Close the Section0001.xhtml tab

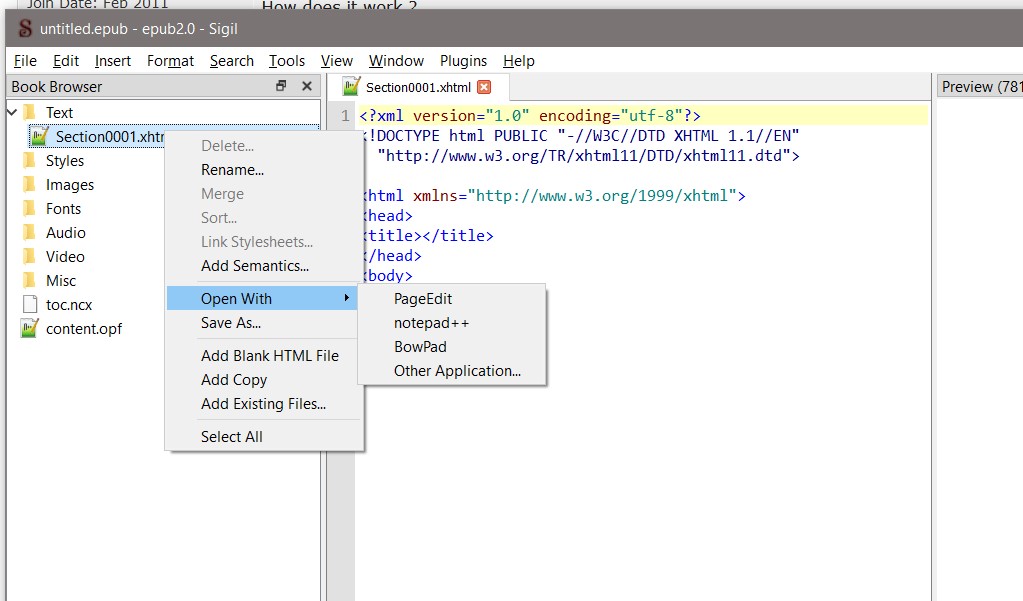[484, 87]
